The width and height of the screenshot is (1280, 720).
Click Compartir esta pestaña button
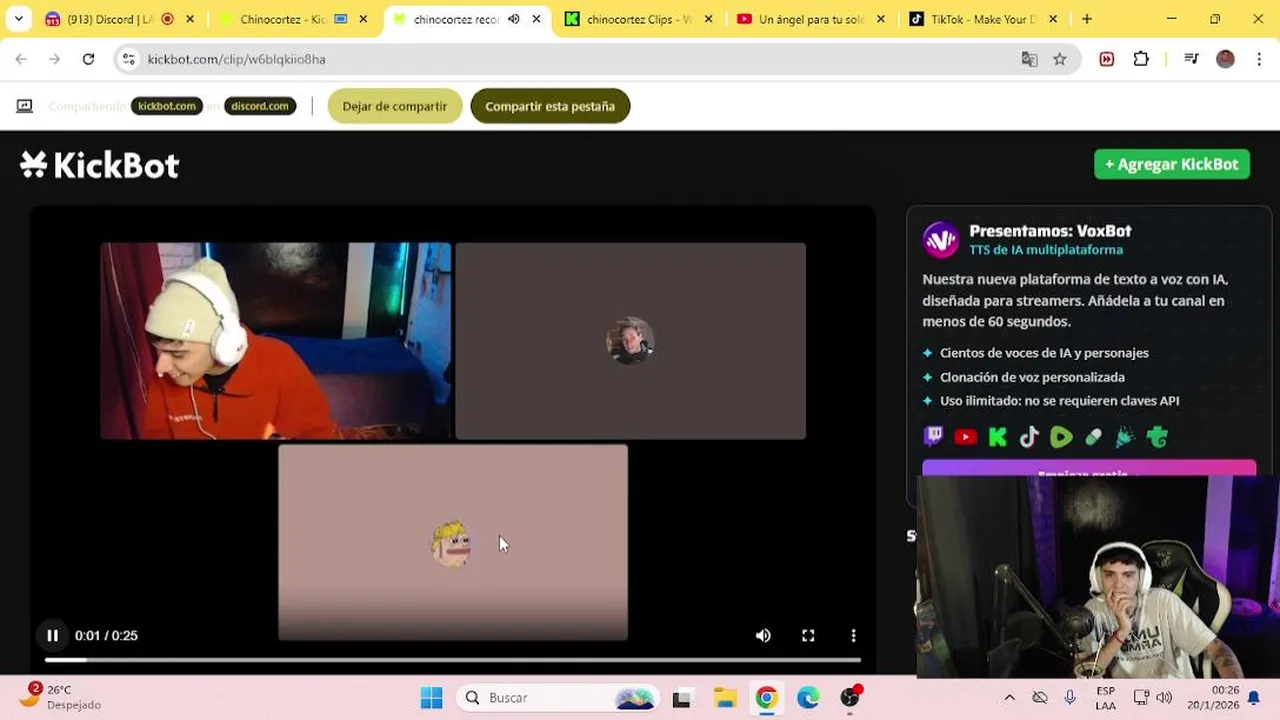(550, 106)
